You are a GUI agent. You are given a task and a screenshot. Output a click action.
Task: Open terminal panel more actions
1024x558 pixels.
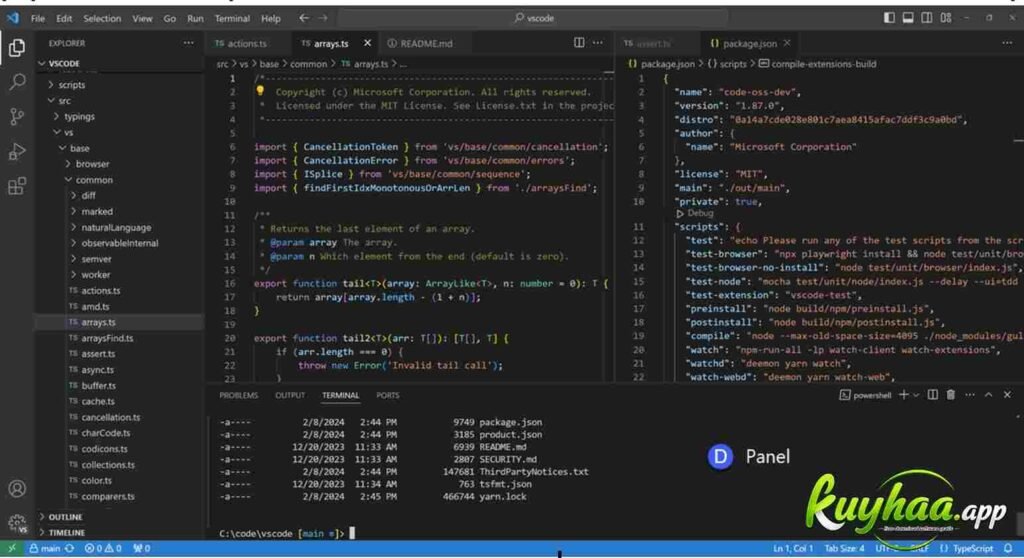tap(970, 395)
